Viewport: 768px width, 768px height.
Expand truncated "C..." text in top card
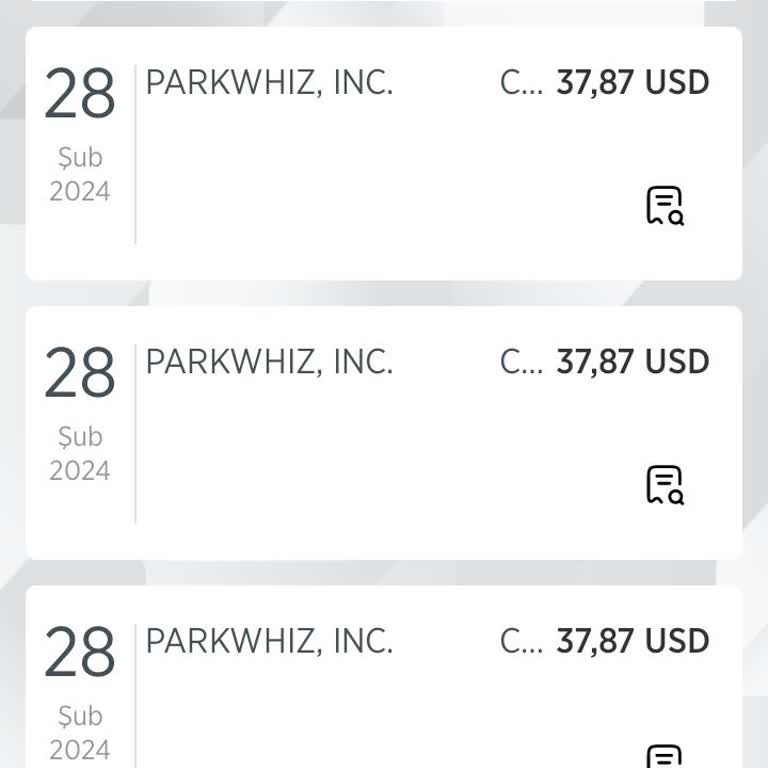[520, 83]
